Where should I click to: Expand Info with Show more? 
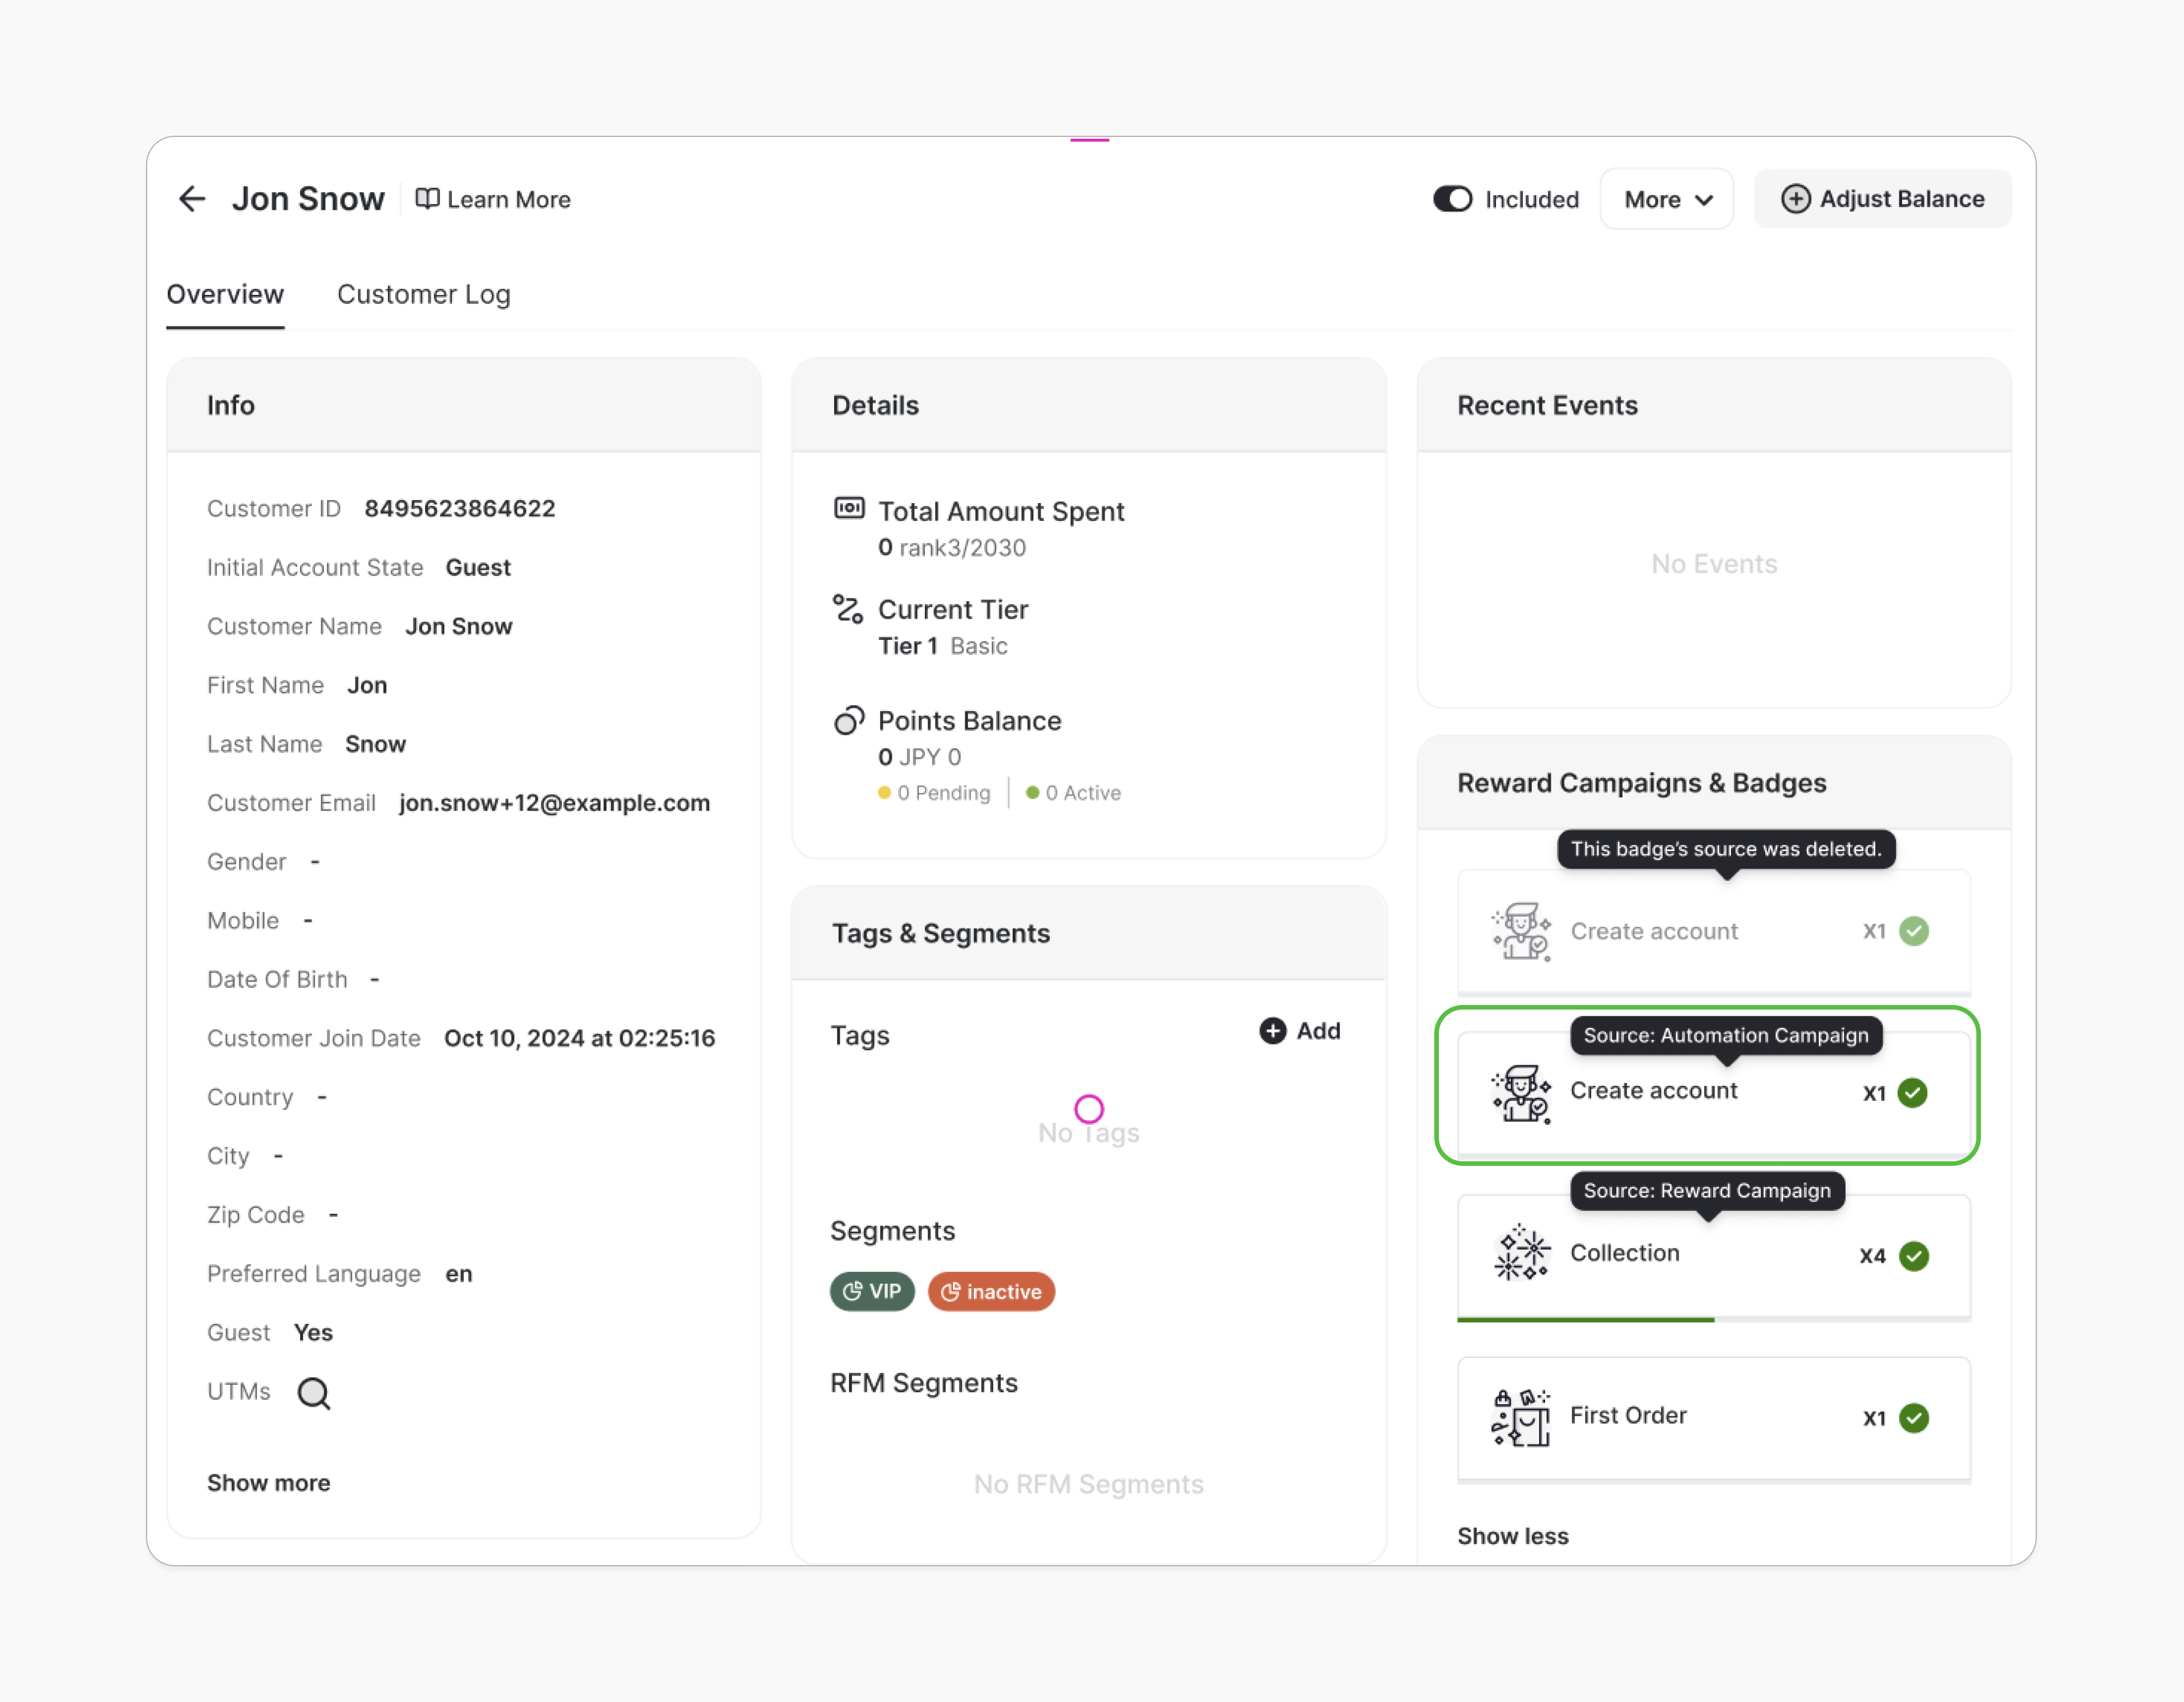(268, 1482)
